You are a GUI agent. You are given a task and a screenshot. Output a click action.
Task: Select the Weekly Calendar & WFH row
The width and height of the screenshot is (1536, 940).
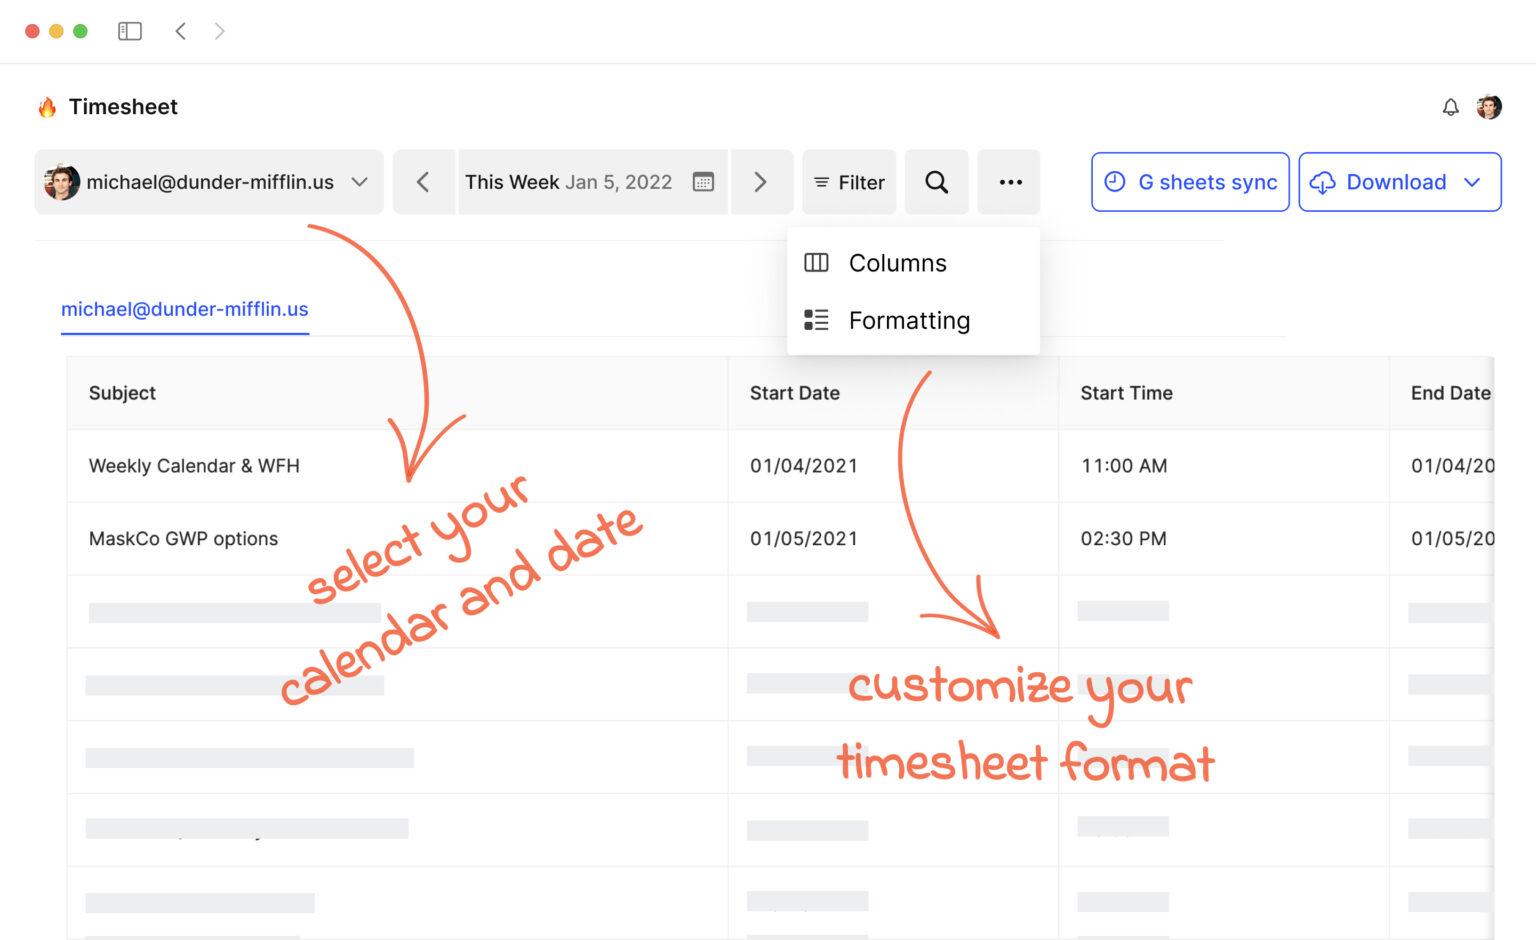[194, 466]
